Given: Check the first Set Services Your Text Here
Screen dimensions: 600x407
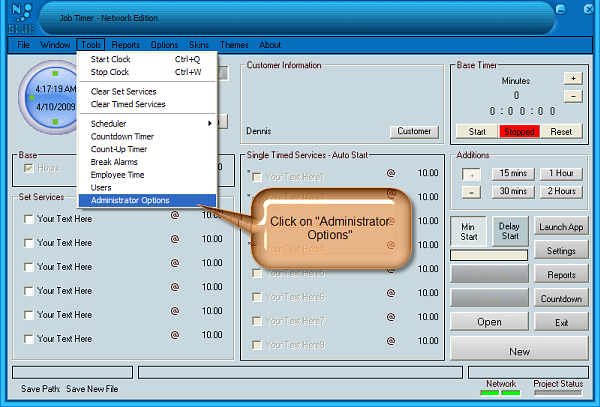Looking at the screenshot, I should 29,219.
